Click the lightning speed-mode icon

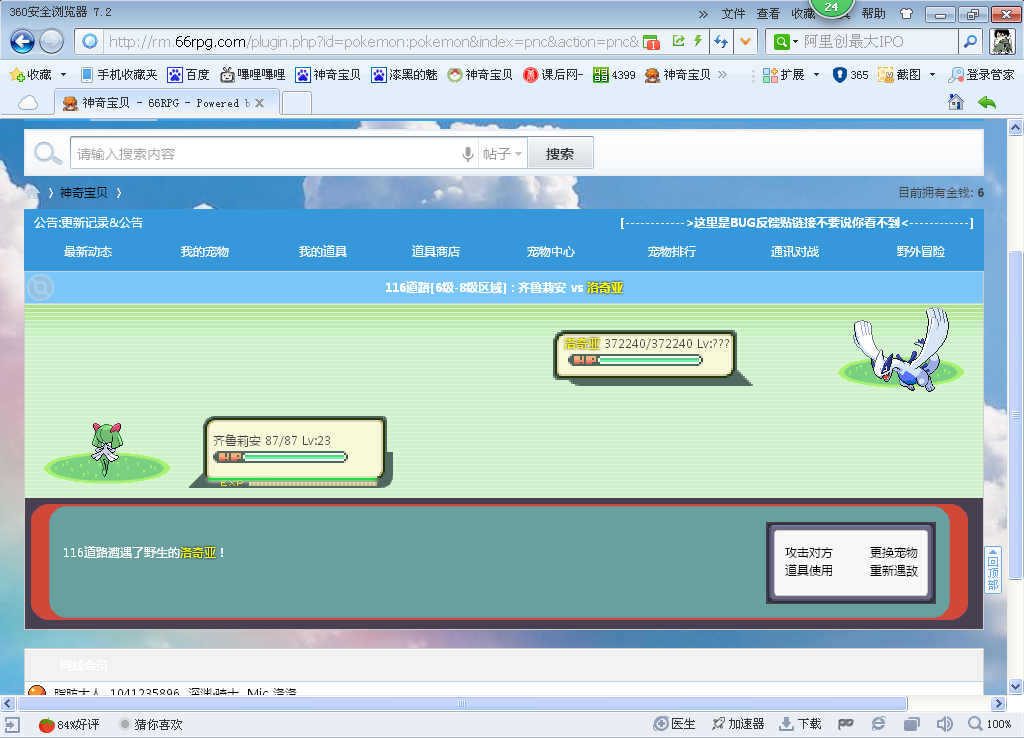tap(697, 41)
